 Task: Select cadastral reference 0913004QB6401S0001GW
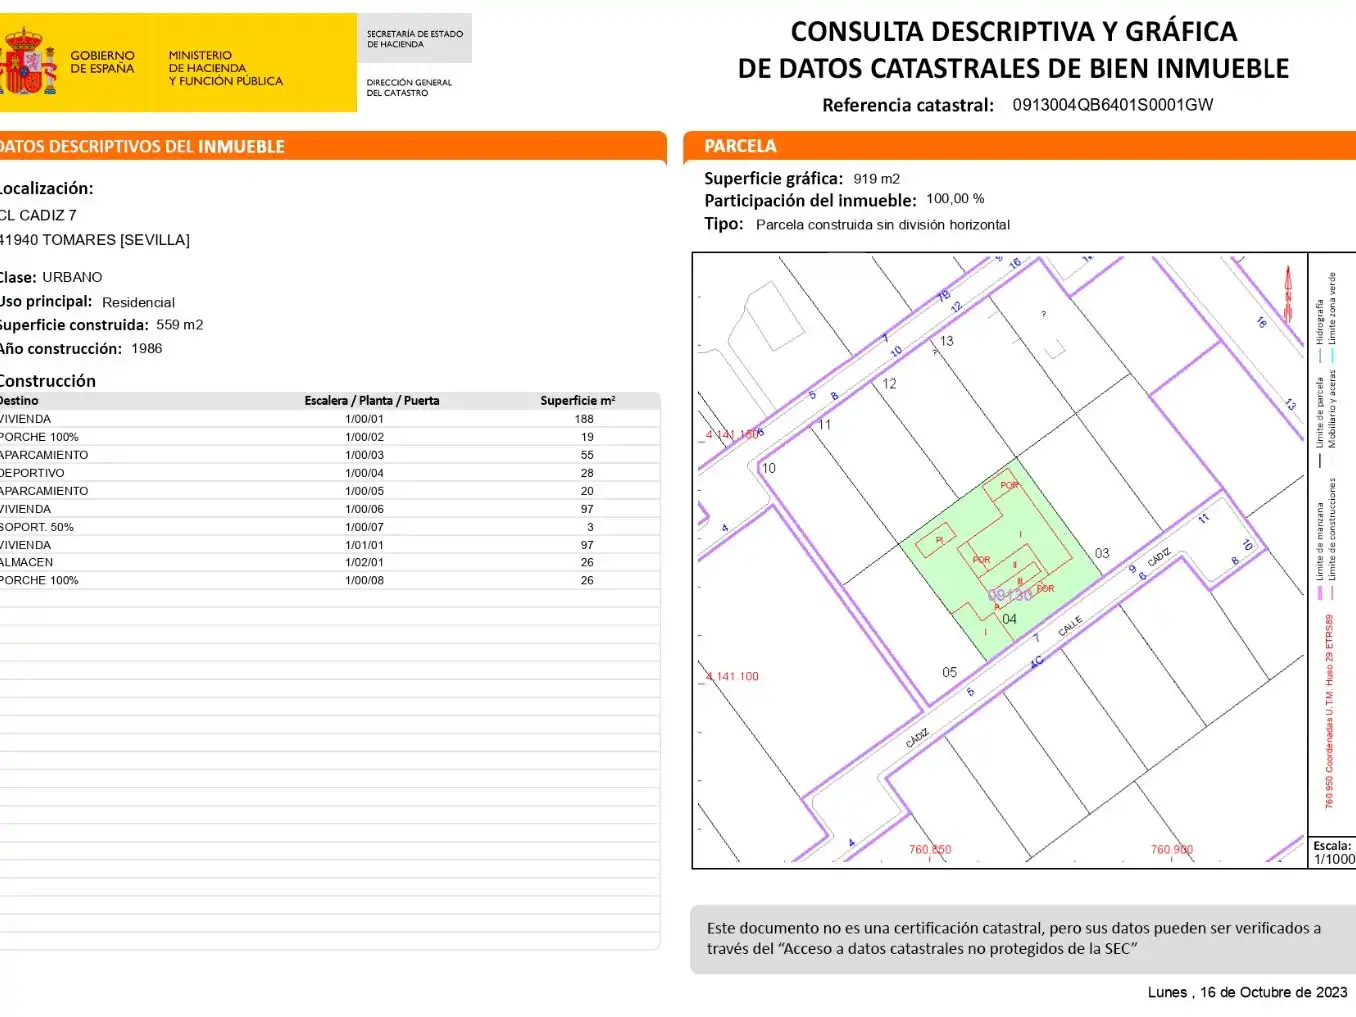coord(1113,105)
